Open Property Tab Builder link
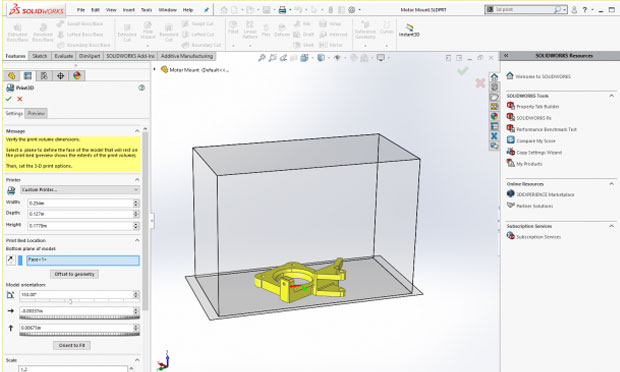620x372 pixels. [537, 106]
